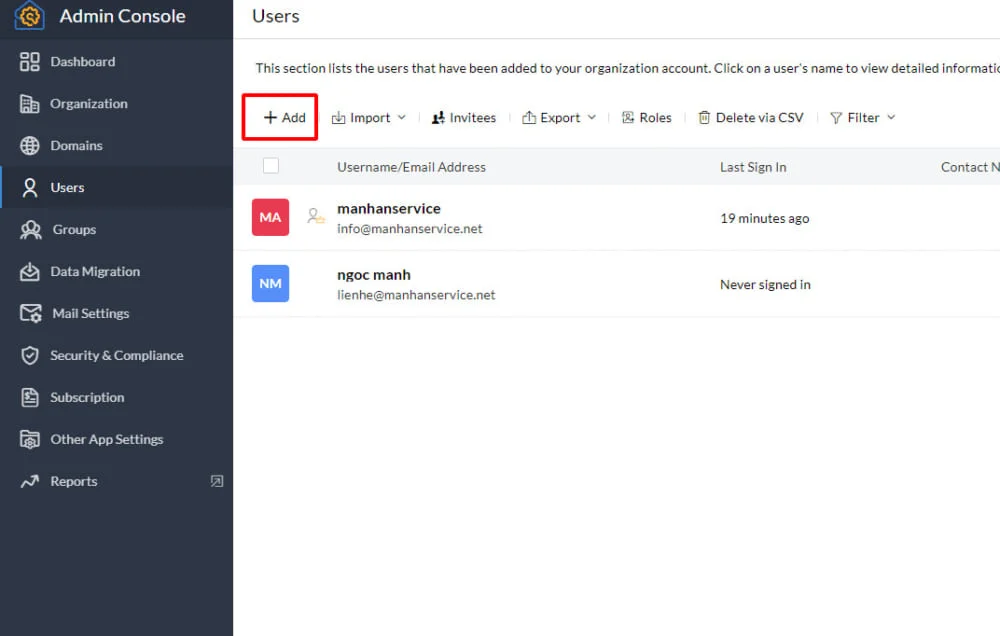The width and height of the screenshot is (1000, 636).
Task: Select the NM avatar for ngoc manh
Action: coord(270,284)
